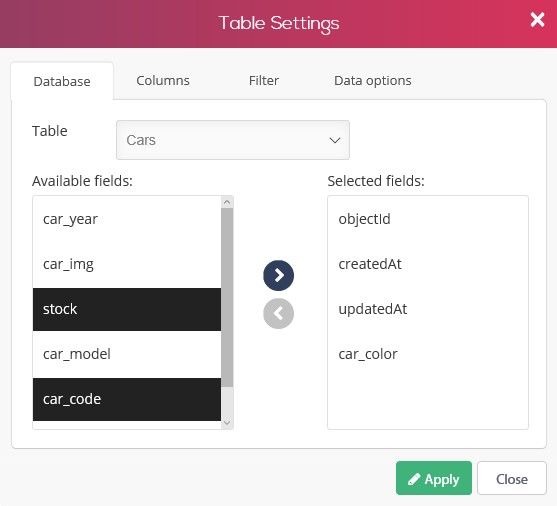Click the Close button
The height and width of the screenshot is (506, 557).
pos(512,478)
